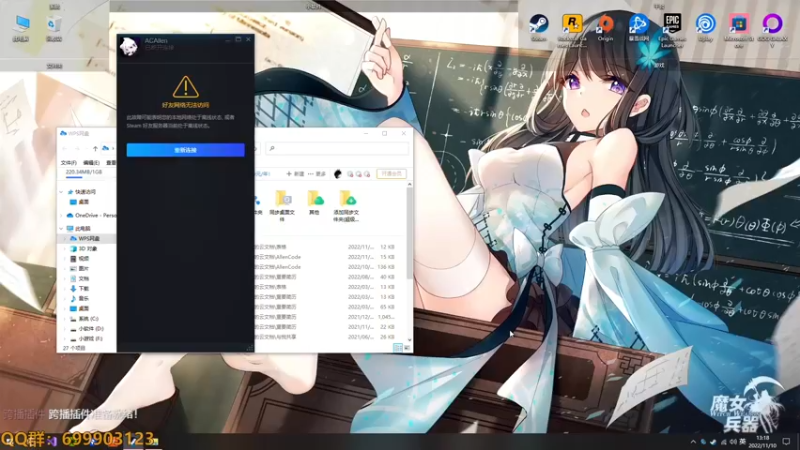This screenshot has width=800, height=450.
Task: Open the add sync folder item
Action: pyautogui.click(x=346, y=206)
